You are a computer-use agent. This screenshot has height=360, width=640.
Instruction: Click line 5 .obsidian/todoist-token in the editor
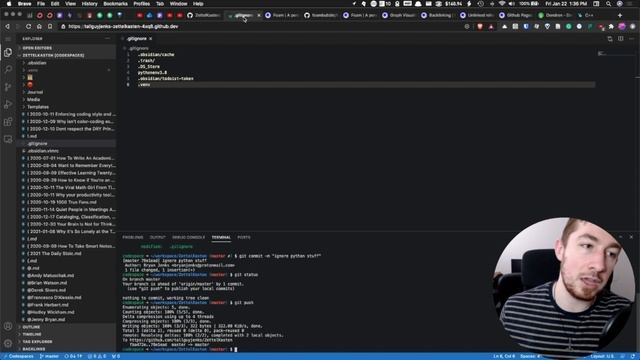coord(165,78)
